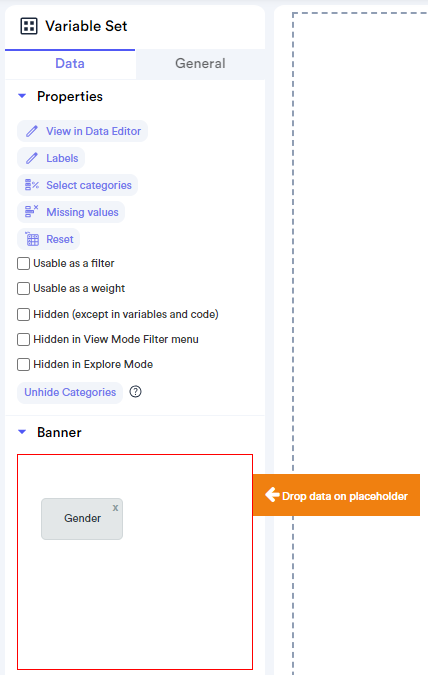Select the Data tab
This screenshot has height=675, width=428.
70,64
